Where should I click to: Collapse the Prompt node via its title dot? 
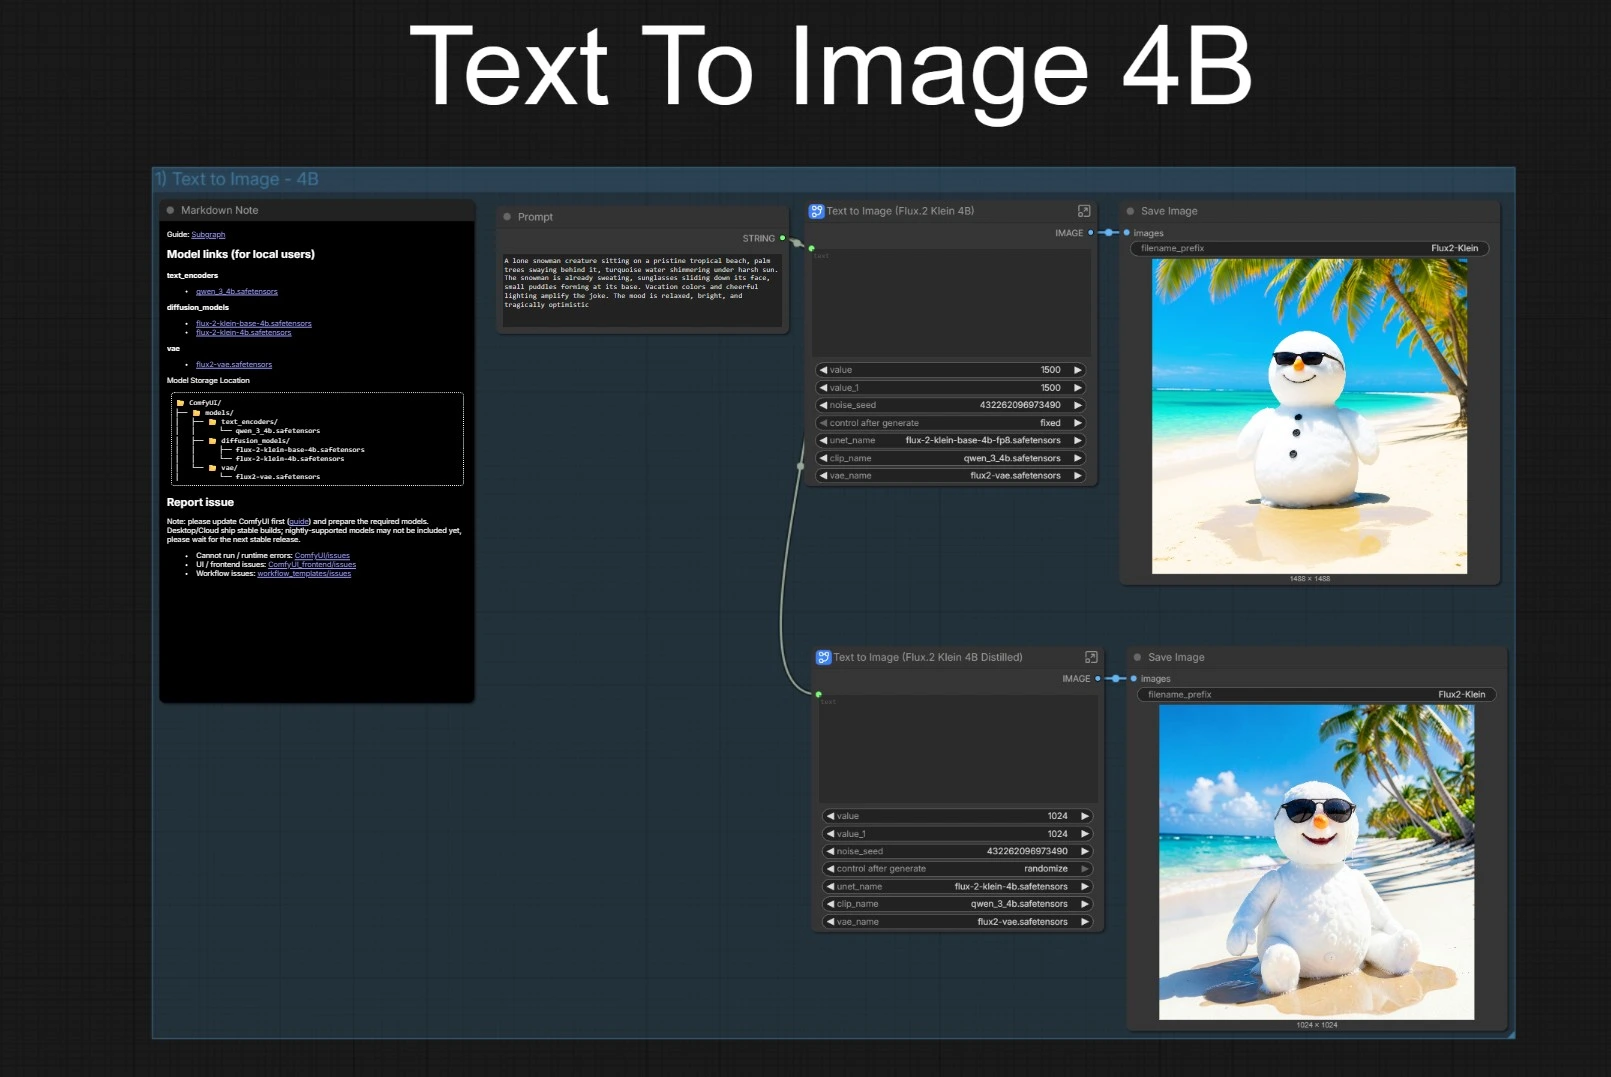[x=507, y=217]
